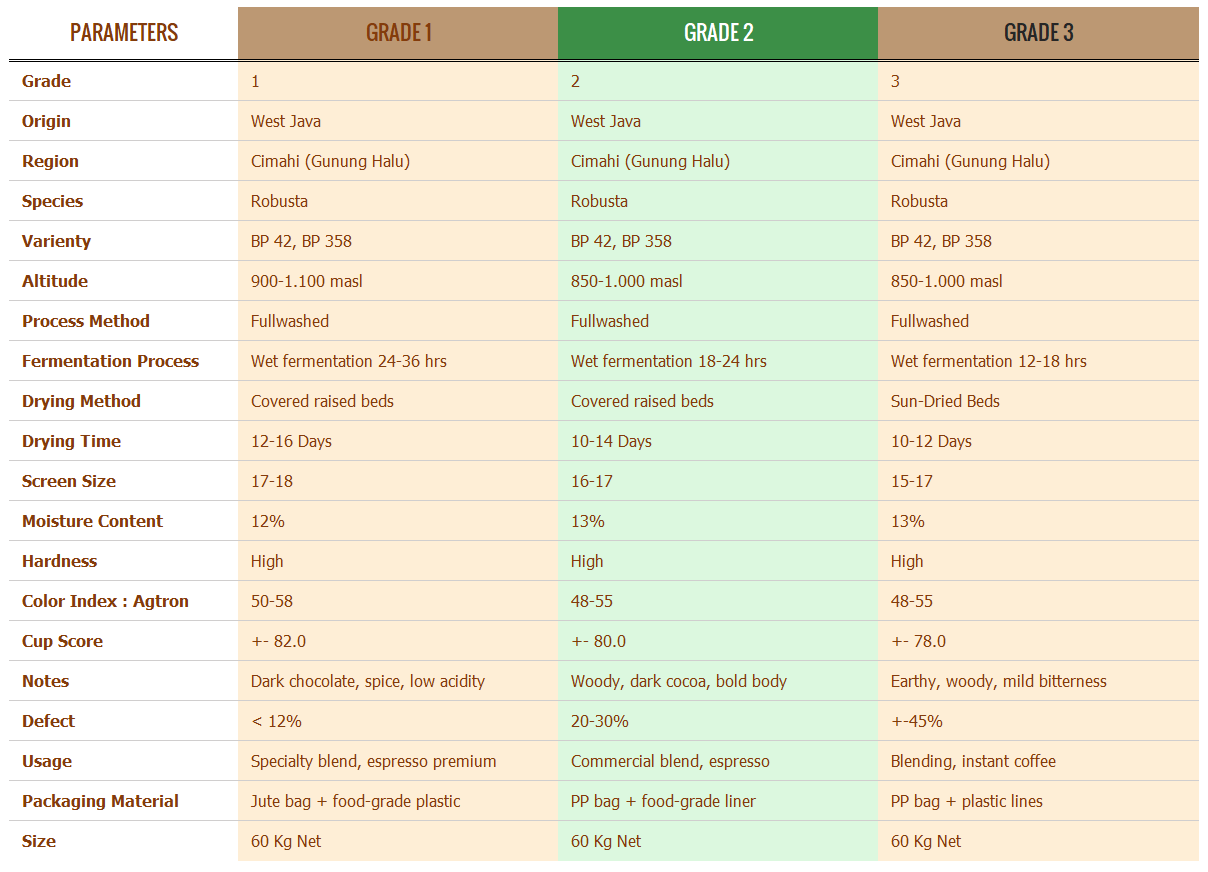This screenshot has width=1208, height=872.
Task: Select the GRADE 2 green column header
Action: pos(718,33)
